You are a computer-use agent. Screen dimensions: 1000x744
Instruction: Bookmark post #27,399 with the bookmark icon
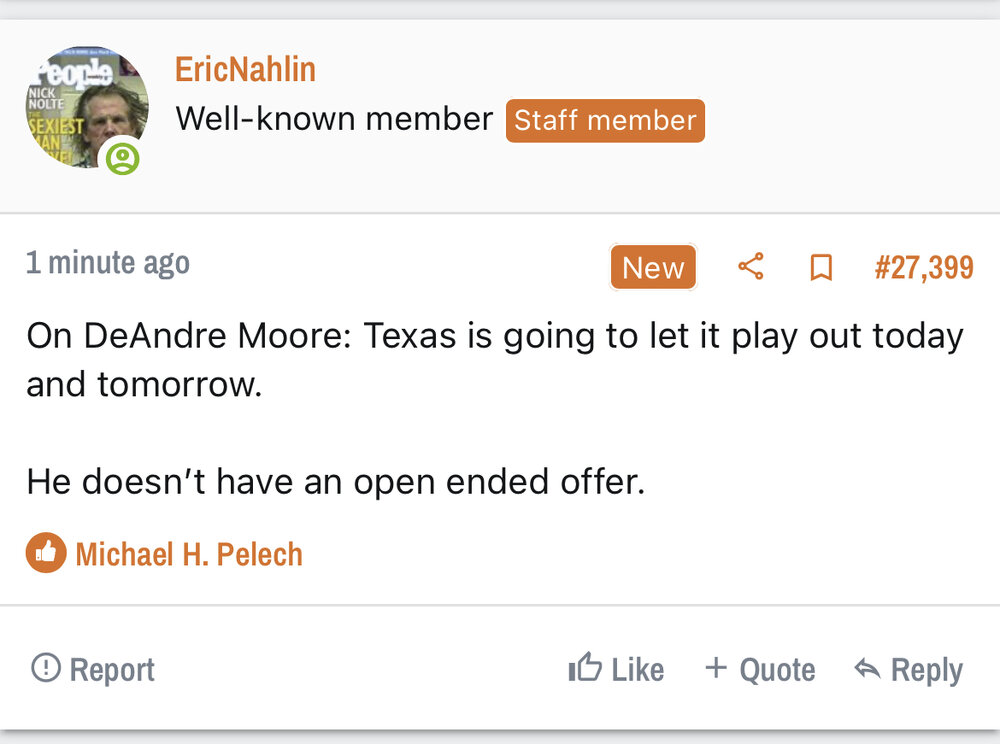[x=821, y=267]
